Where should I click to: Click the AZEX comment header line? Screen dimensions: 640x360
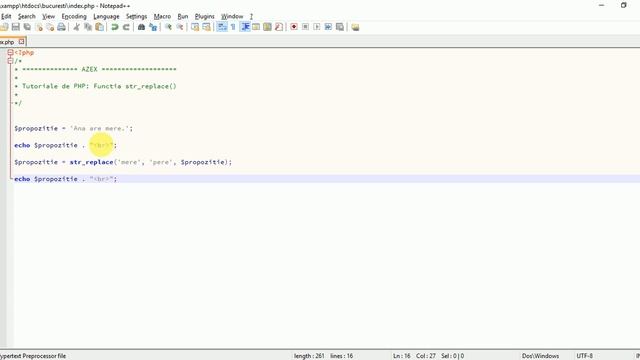[x=96, y=69]
